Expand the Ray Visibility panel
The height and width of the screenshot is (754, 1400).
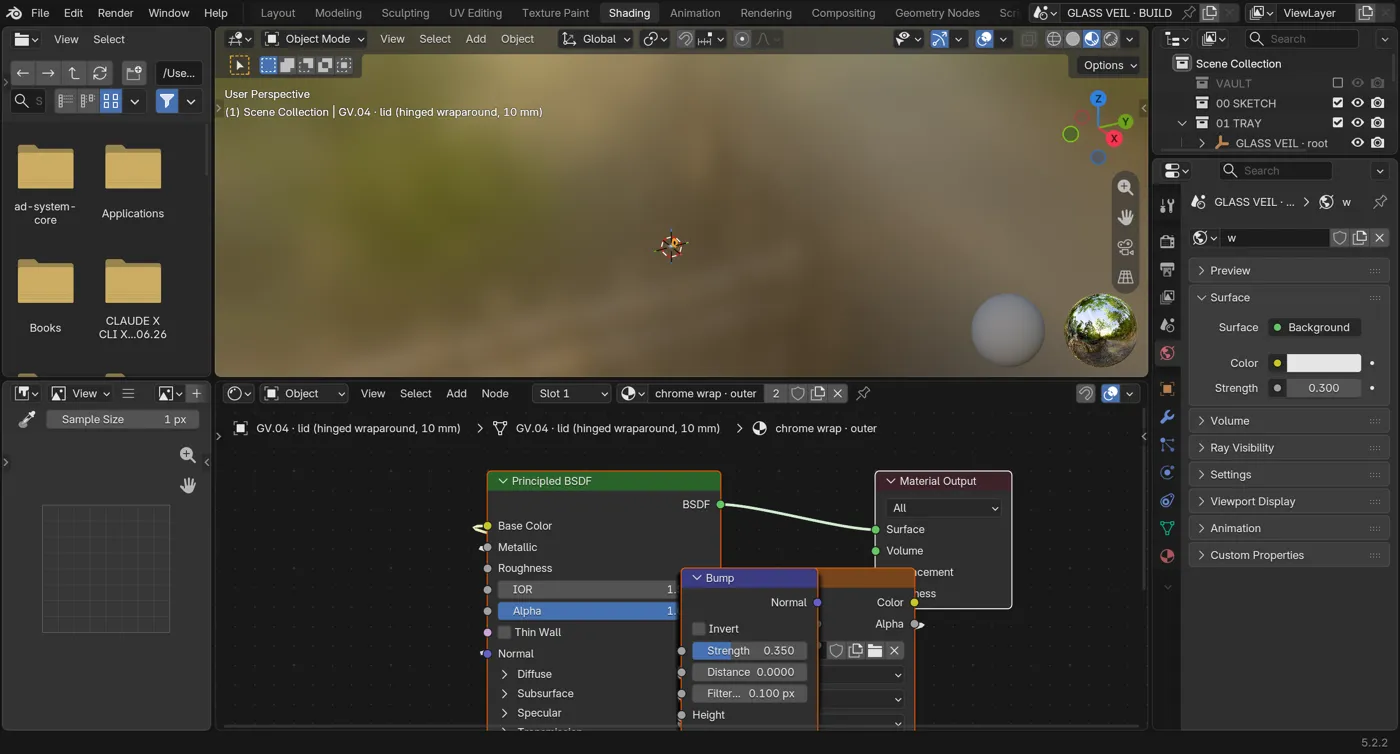[x=1289, y=448]
